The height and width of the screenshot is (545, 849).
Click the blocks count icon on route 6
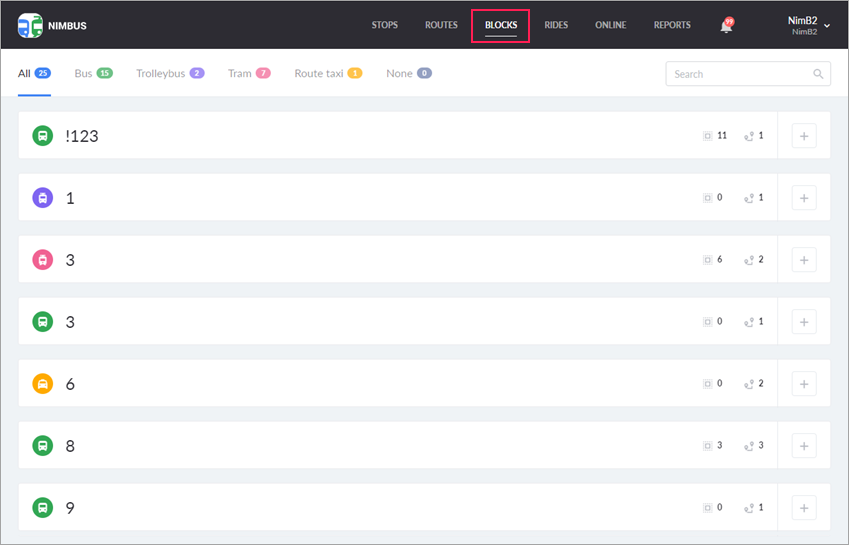[708, 384]
